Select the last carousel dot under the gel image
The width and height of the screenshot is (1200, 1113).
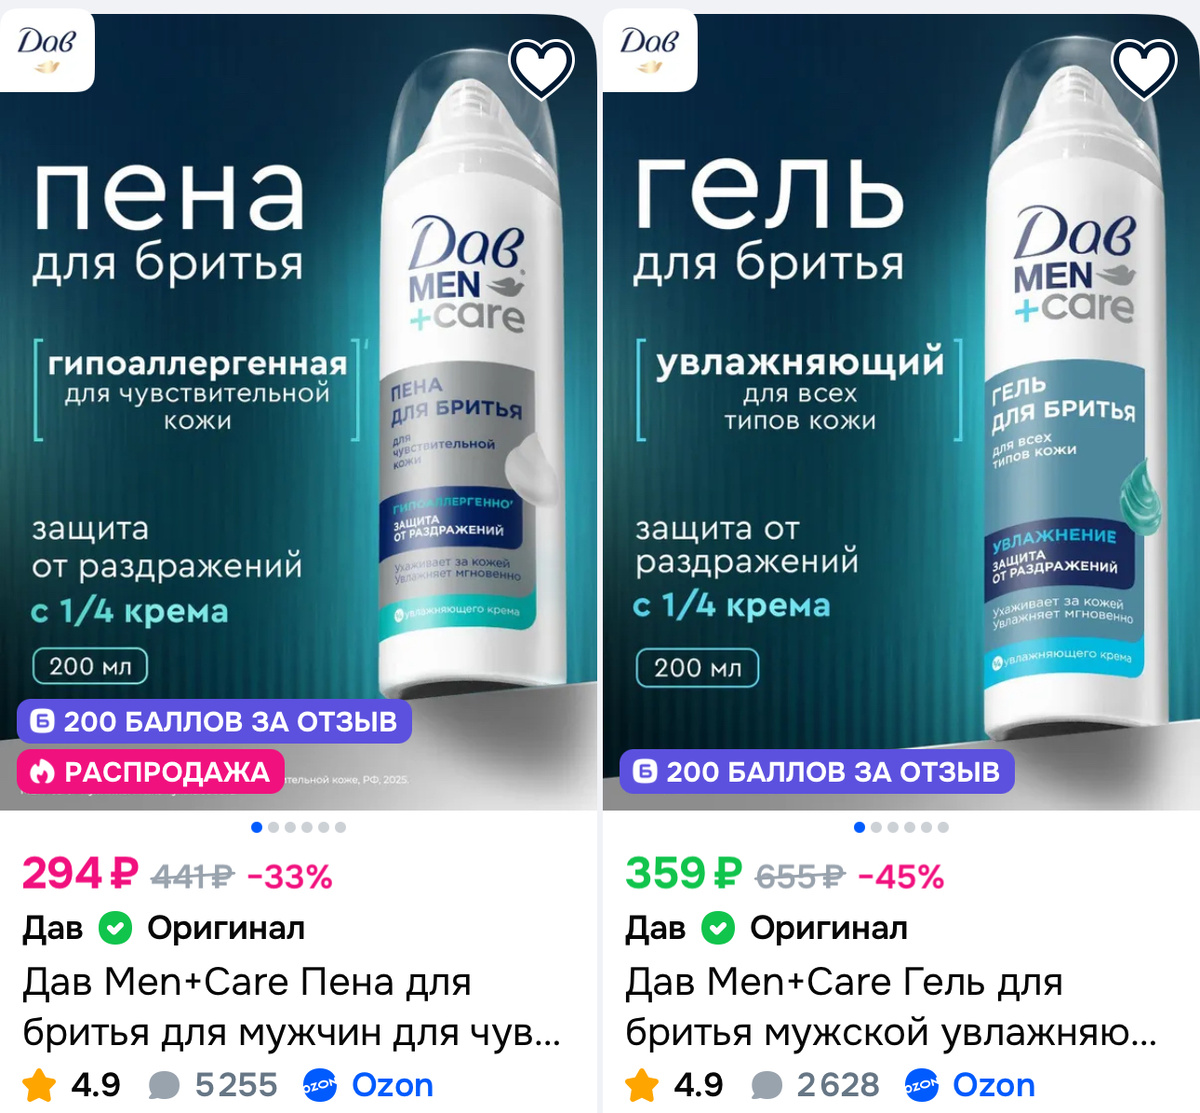pyautogui.click(x=943, y=827)
